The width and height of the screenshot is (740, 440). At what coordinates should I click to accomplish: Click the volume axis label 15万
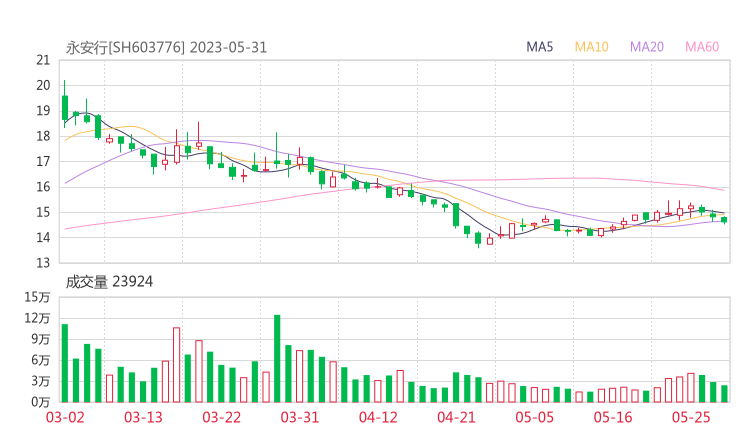tap(37, 297)
